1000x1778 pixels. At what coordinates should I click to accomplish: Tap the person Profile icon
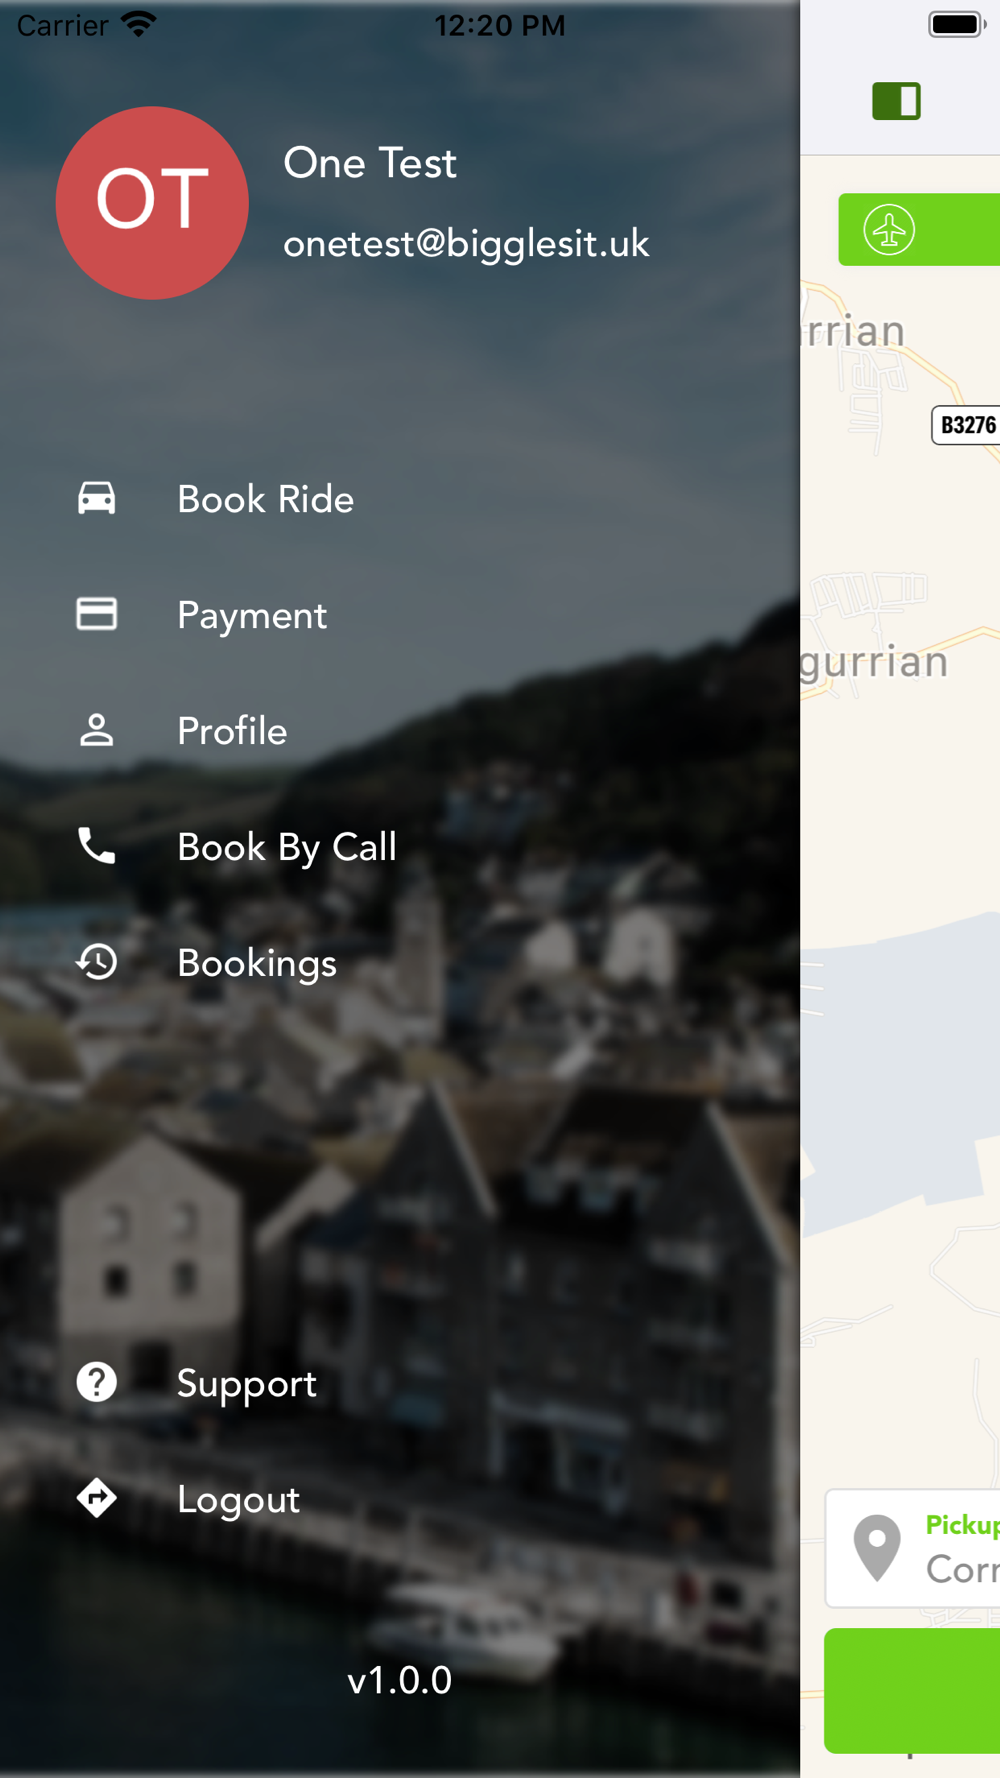tap(97, 730)
